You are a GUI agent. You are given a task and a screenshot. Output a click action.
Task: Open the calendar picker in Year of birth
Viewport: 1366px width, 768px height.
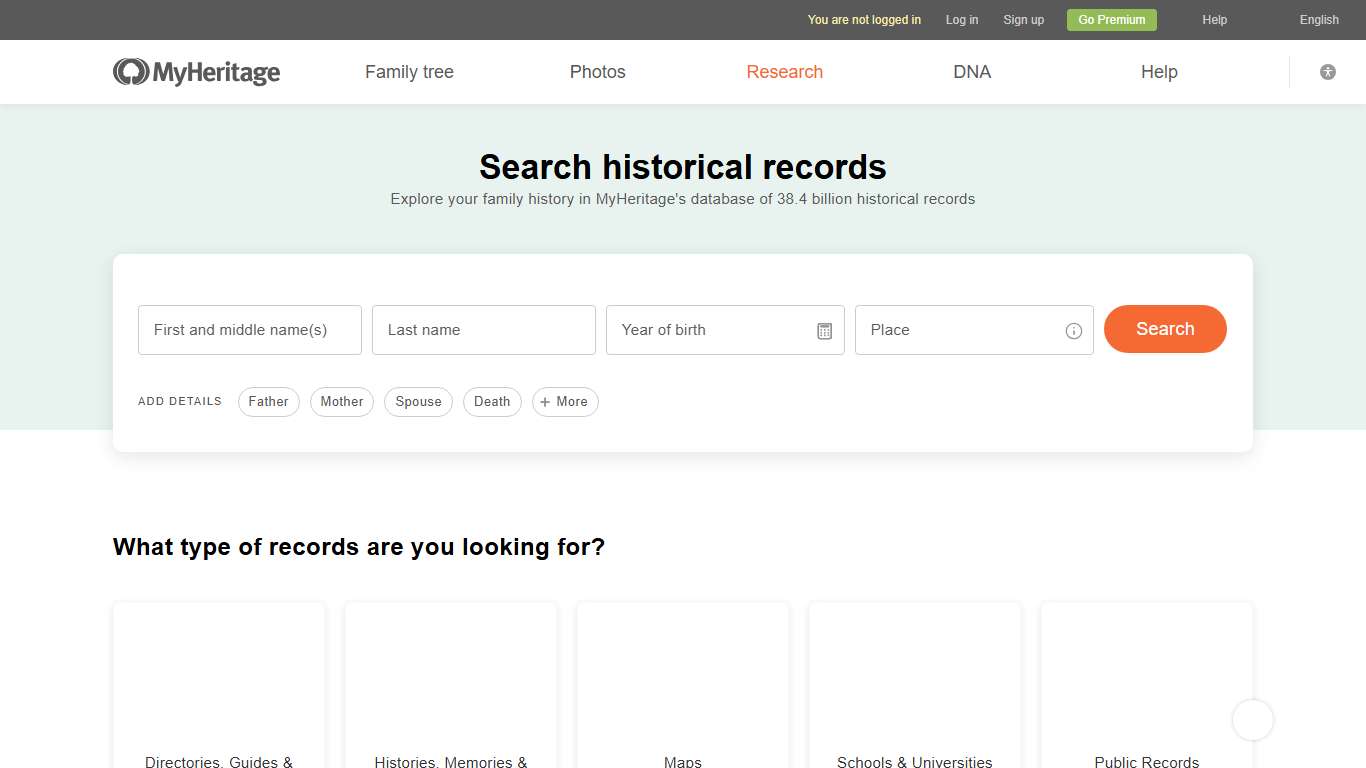(x=824, y=330)
